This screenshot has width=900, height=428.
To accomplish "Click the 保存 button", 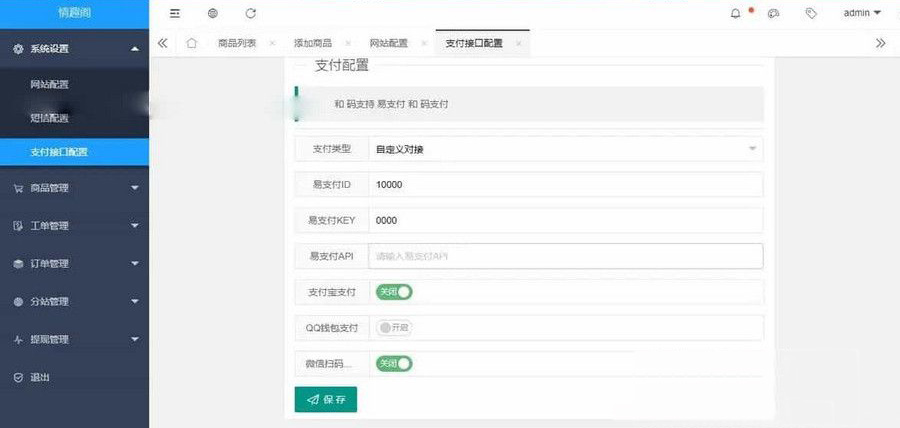I will coord(326,399).
